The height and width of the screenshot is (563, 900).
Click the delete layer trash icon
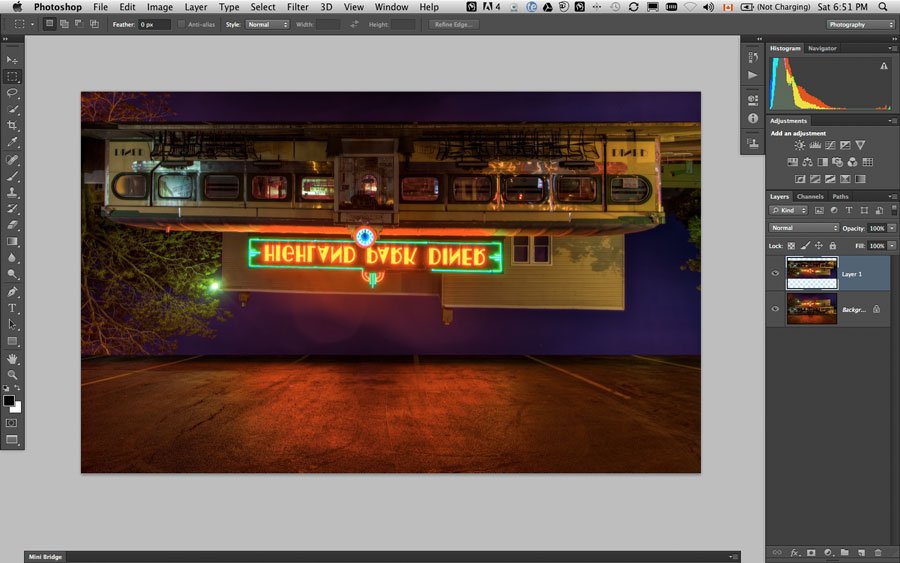coord(878,553)
